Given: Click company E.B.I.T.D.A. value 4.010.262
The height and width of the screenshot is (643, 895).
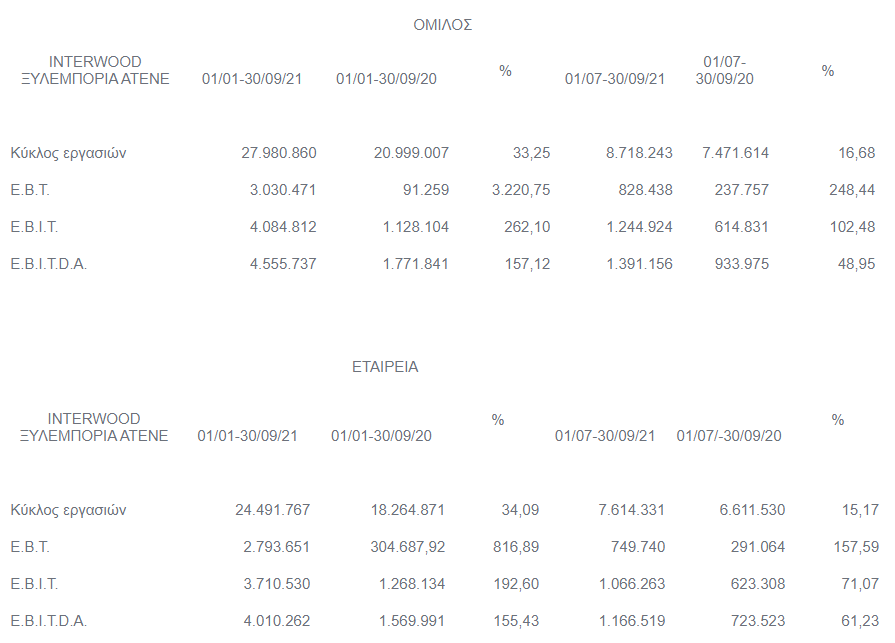Looking at the screenshot, I should tap(277, 621).
